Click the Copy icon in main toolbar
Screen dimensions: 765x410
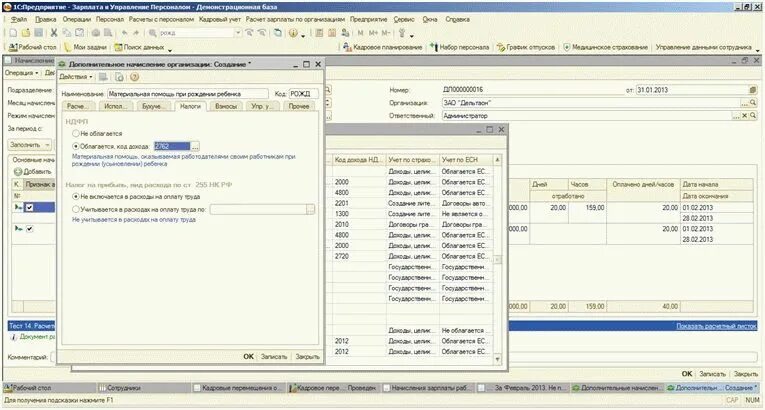[66, 33]
